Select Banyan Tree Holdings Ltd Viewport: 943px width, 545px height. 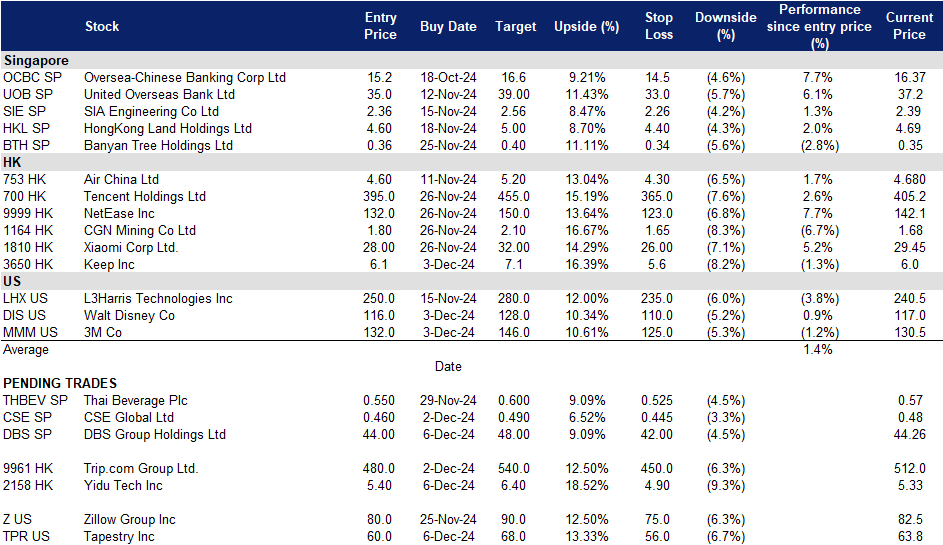[158, 146]
